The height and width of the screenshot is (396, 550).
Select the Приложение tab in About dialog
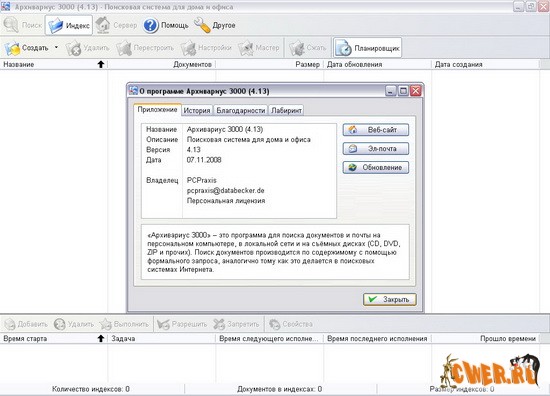click(x=157, y=109)
